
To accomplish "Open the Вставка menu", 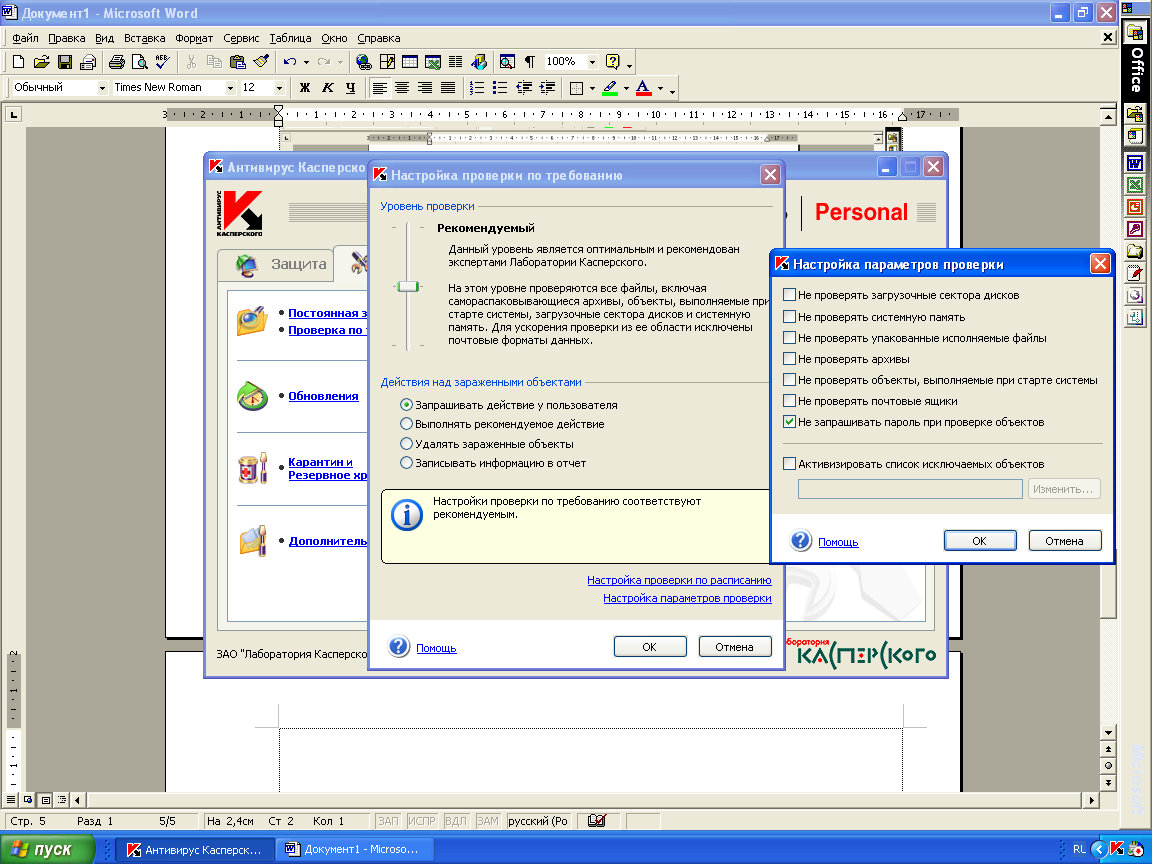I will point(144,38).
